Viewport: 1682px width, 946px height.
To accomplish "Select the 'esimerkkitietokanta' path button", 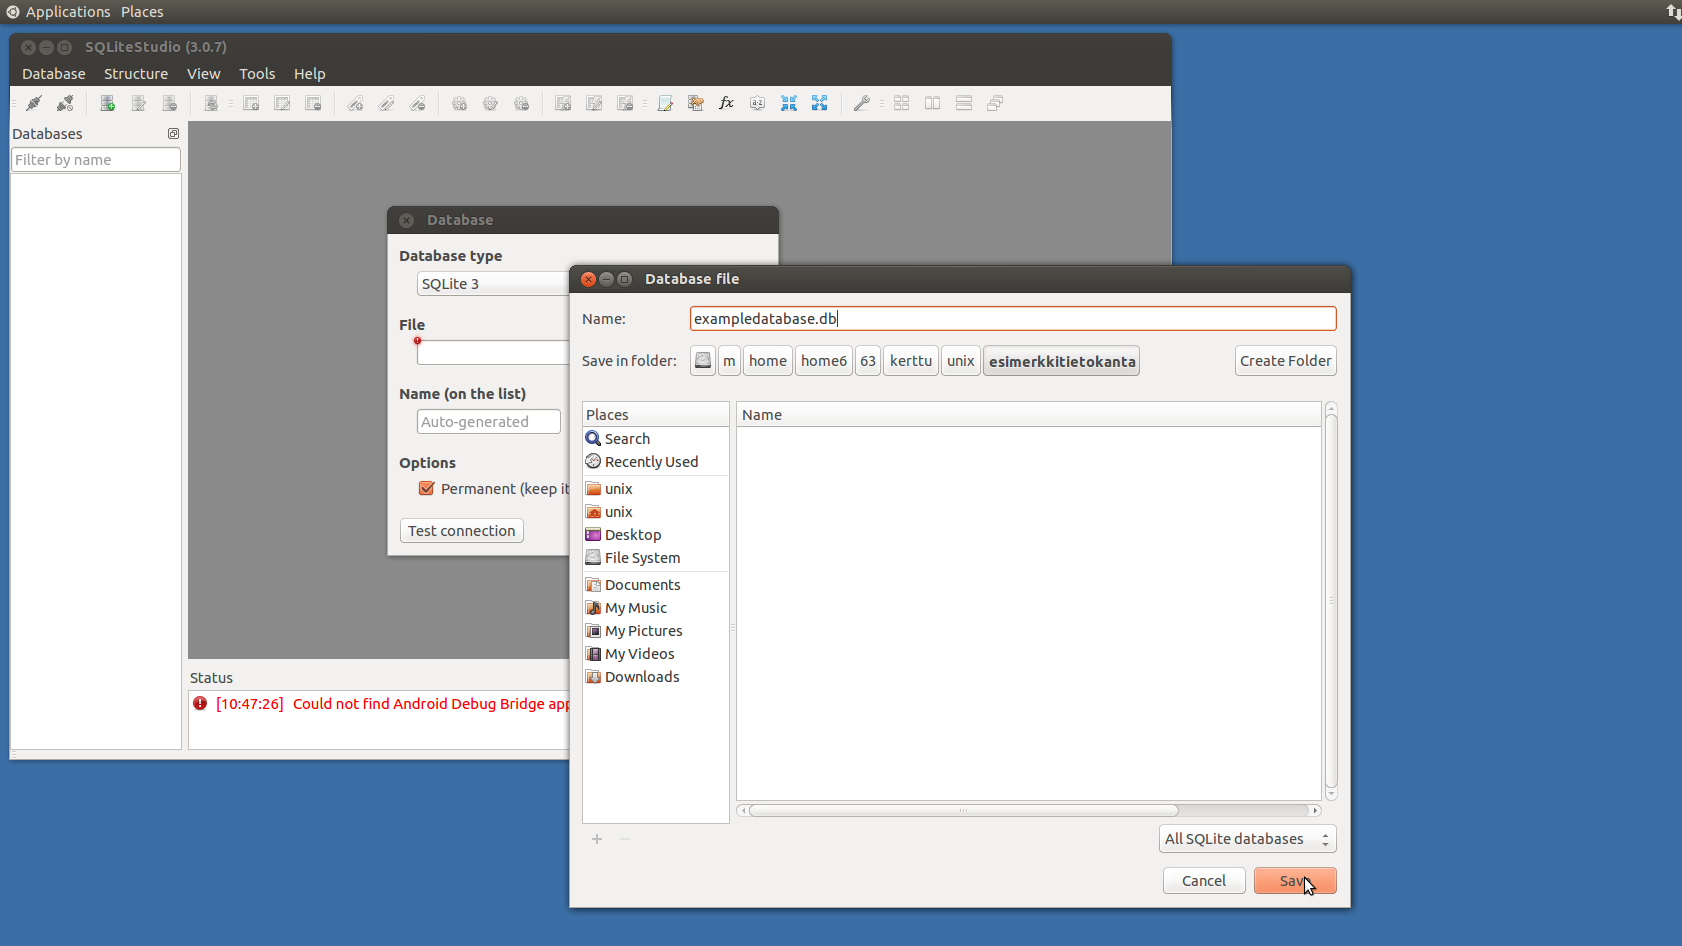I will 1062,361.
